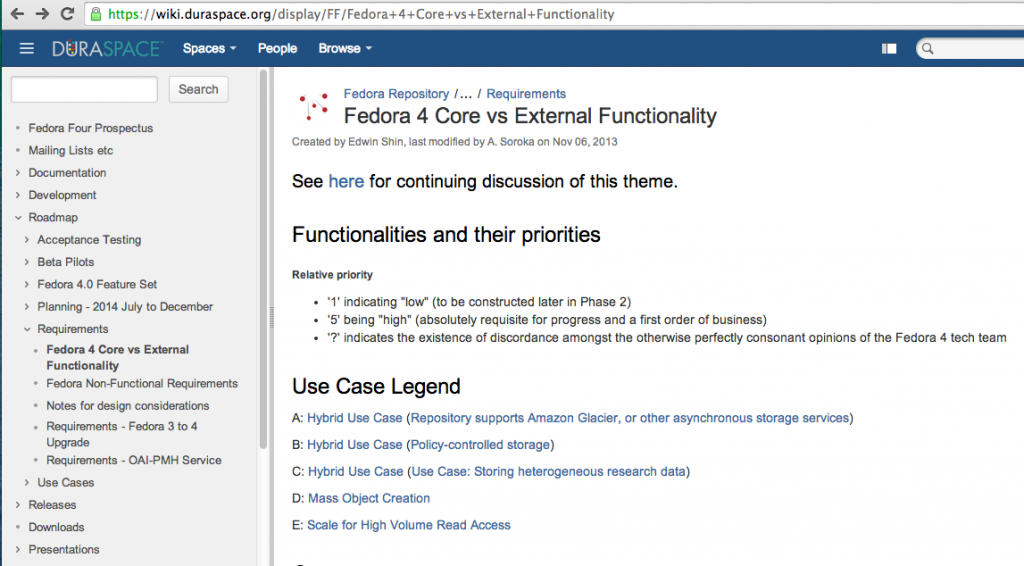Toggle the sidebar panel icon
Image resolution: width=1024 pixels, height=566 pixels.
(889, 48)
